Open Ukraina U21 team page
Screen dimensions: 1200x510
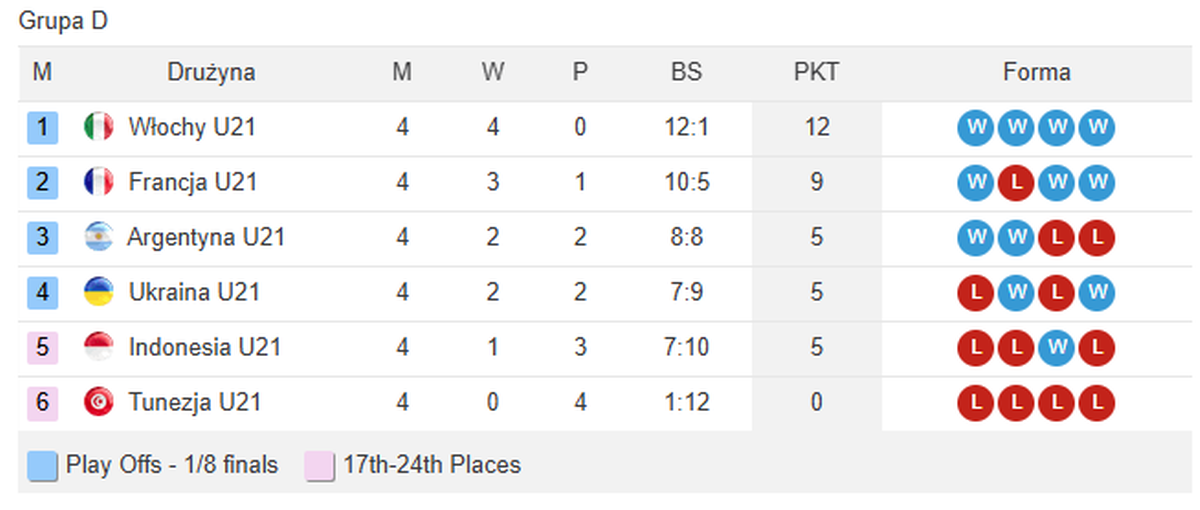194,293
